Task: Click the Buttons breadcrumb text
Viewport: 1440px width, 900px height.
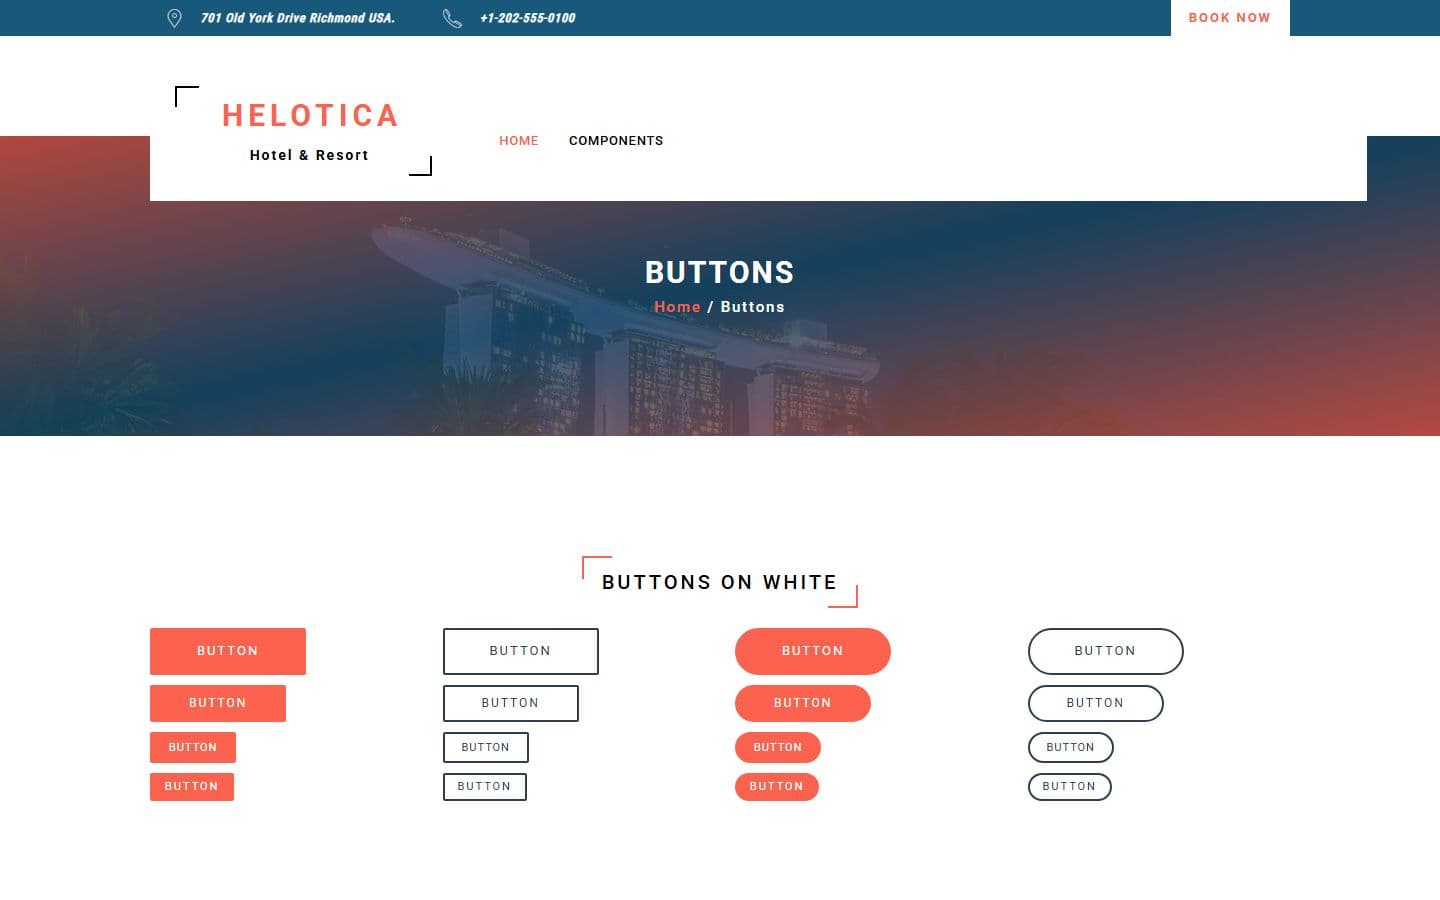Action: (x=753, y=307)
